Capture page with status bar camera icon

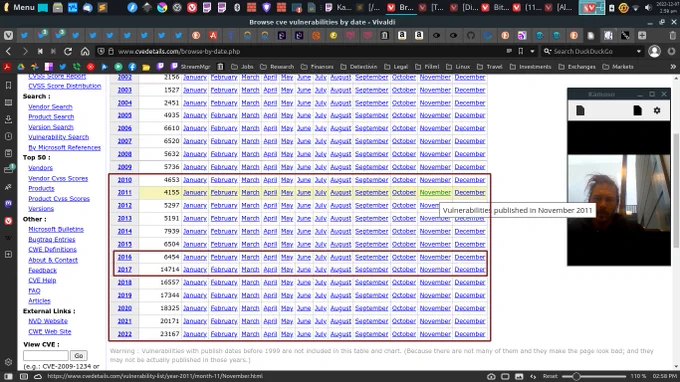[491, 376]
